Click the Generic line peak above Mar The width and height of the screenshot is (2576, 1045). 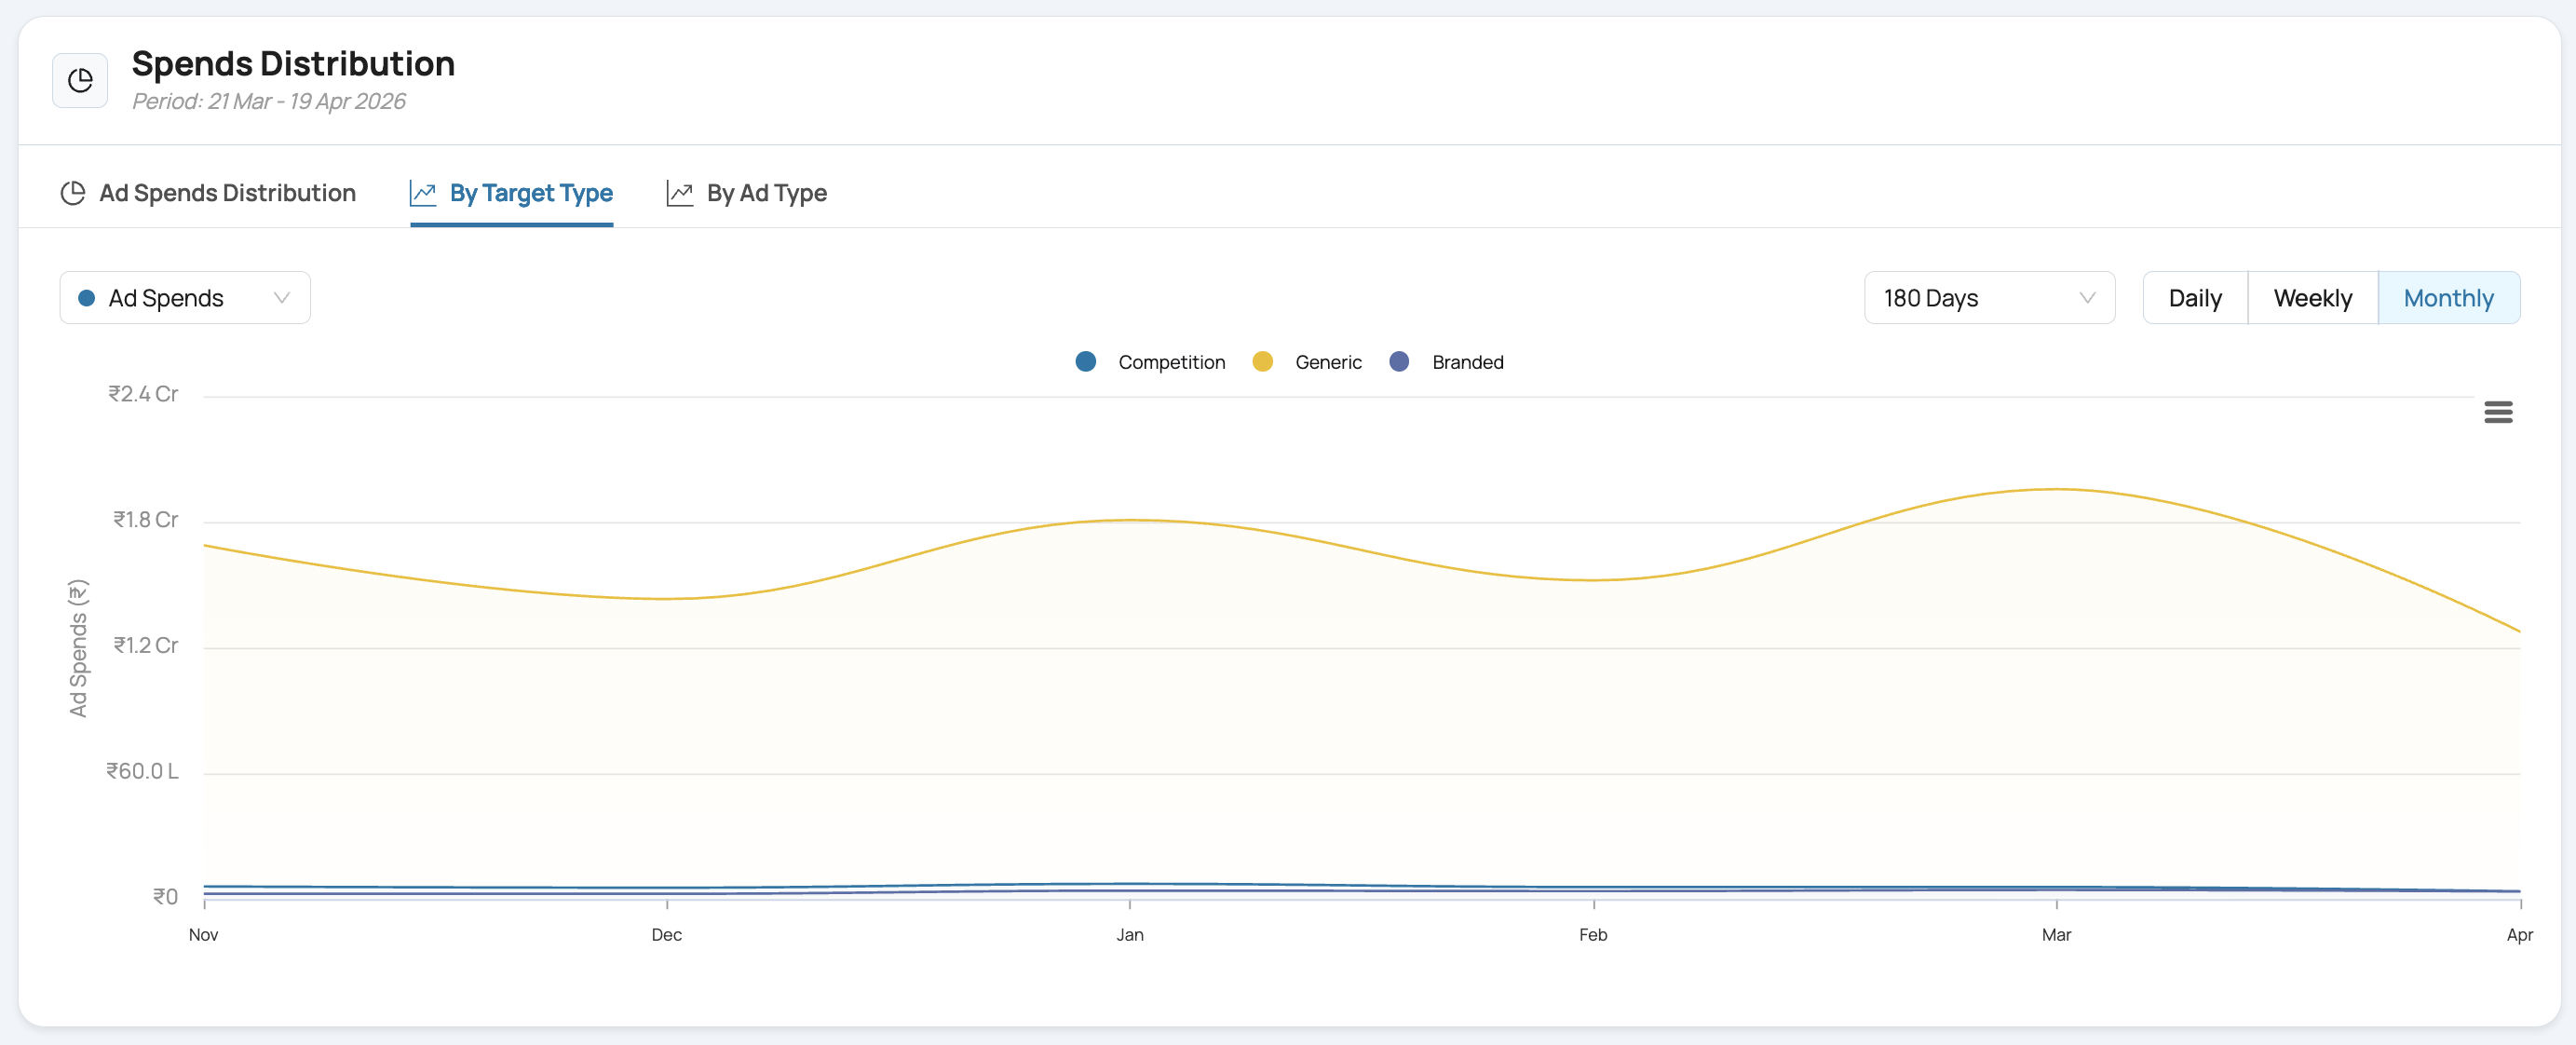coord(2056,489)
